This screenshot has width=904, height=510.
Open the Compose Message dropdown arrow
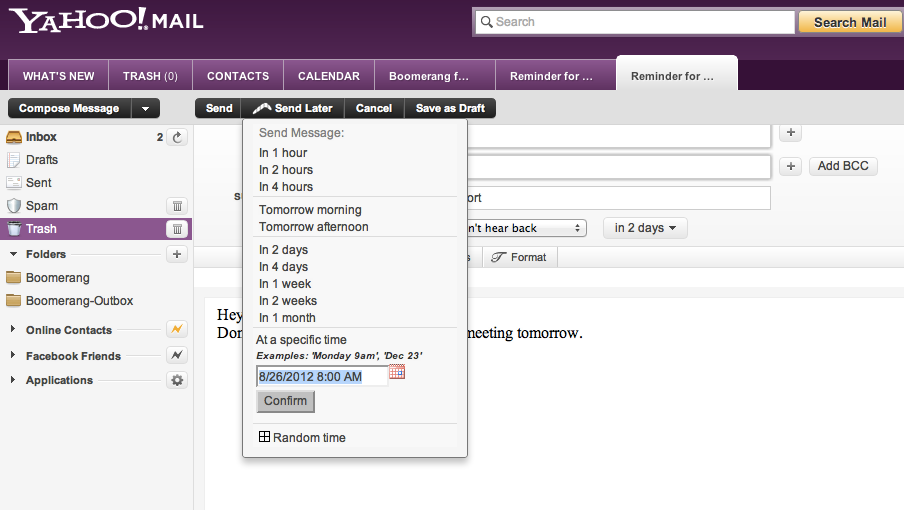[x=146, y=109]
